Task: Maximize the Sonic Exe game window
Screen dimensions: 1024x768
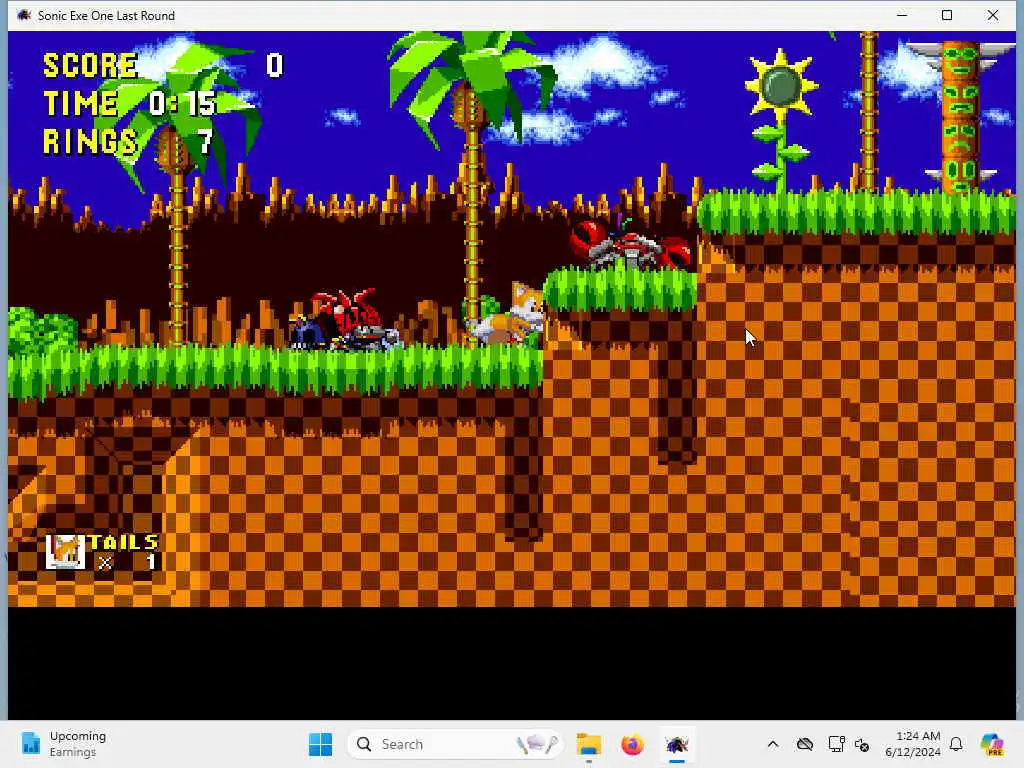Action: point(947,15)
